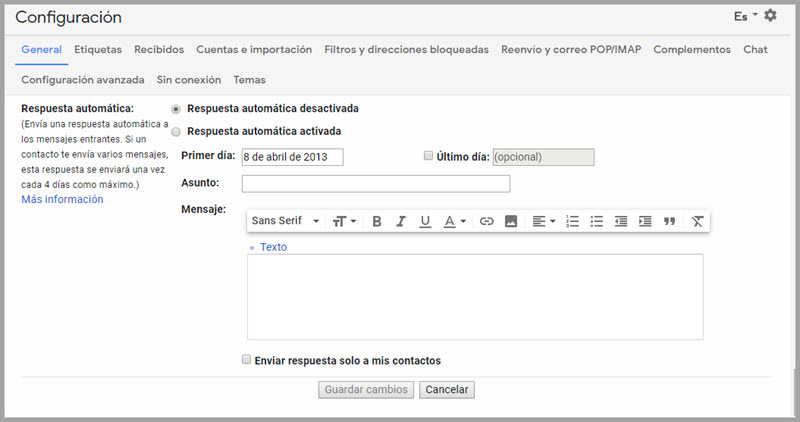Image resolution: width=800 pixels, height=422 pixels.
Task: Remove formatting from message text
Action: click(x=698, y=221)
